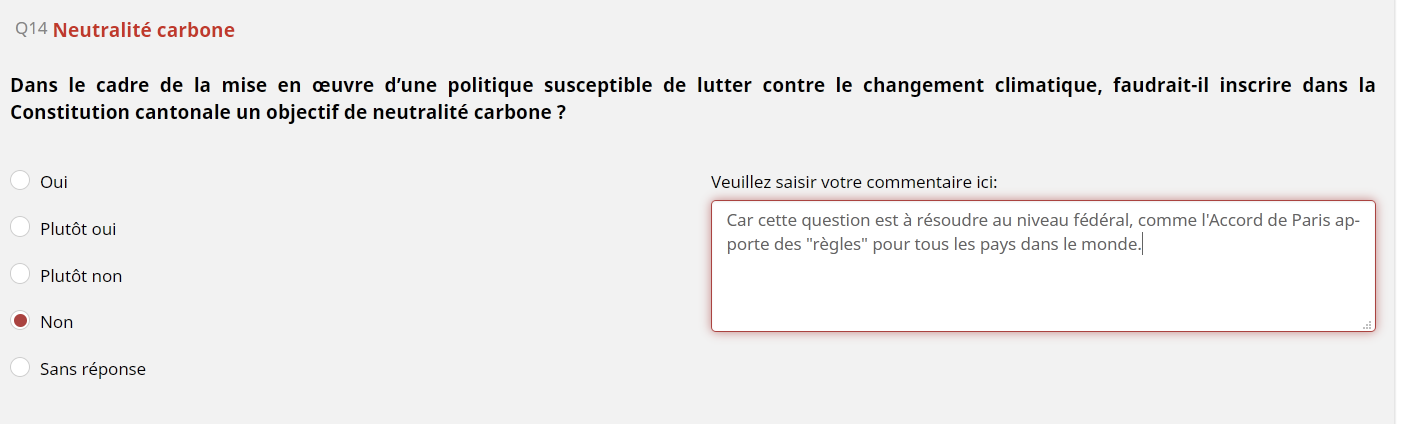Click the "Plutôt non" label text

pos(81,276)
